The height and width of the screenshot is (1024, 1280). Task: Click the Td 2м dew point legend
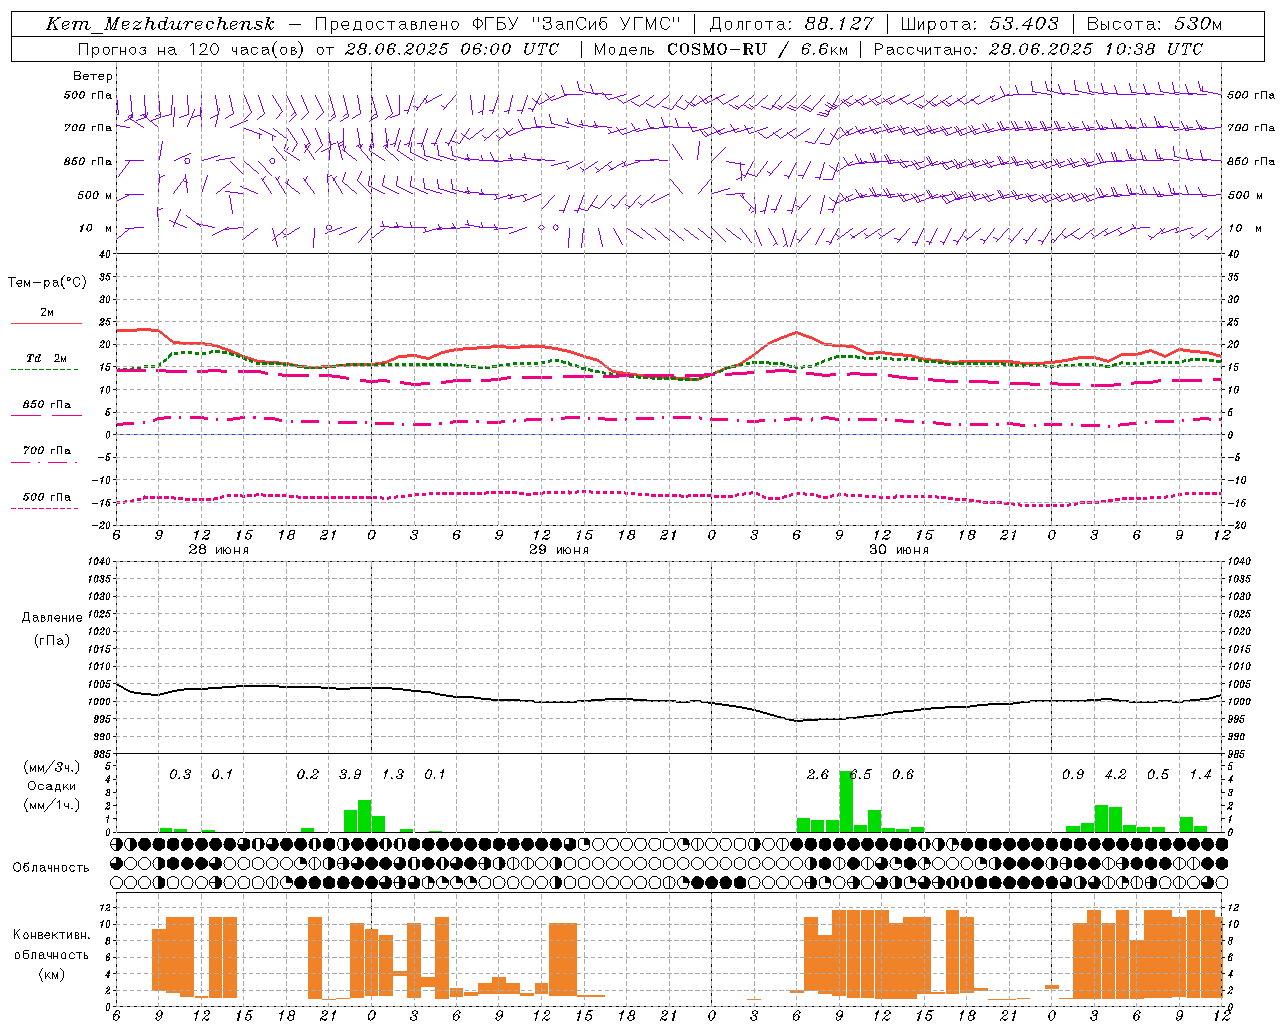[x=46, y=358]
